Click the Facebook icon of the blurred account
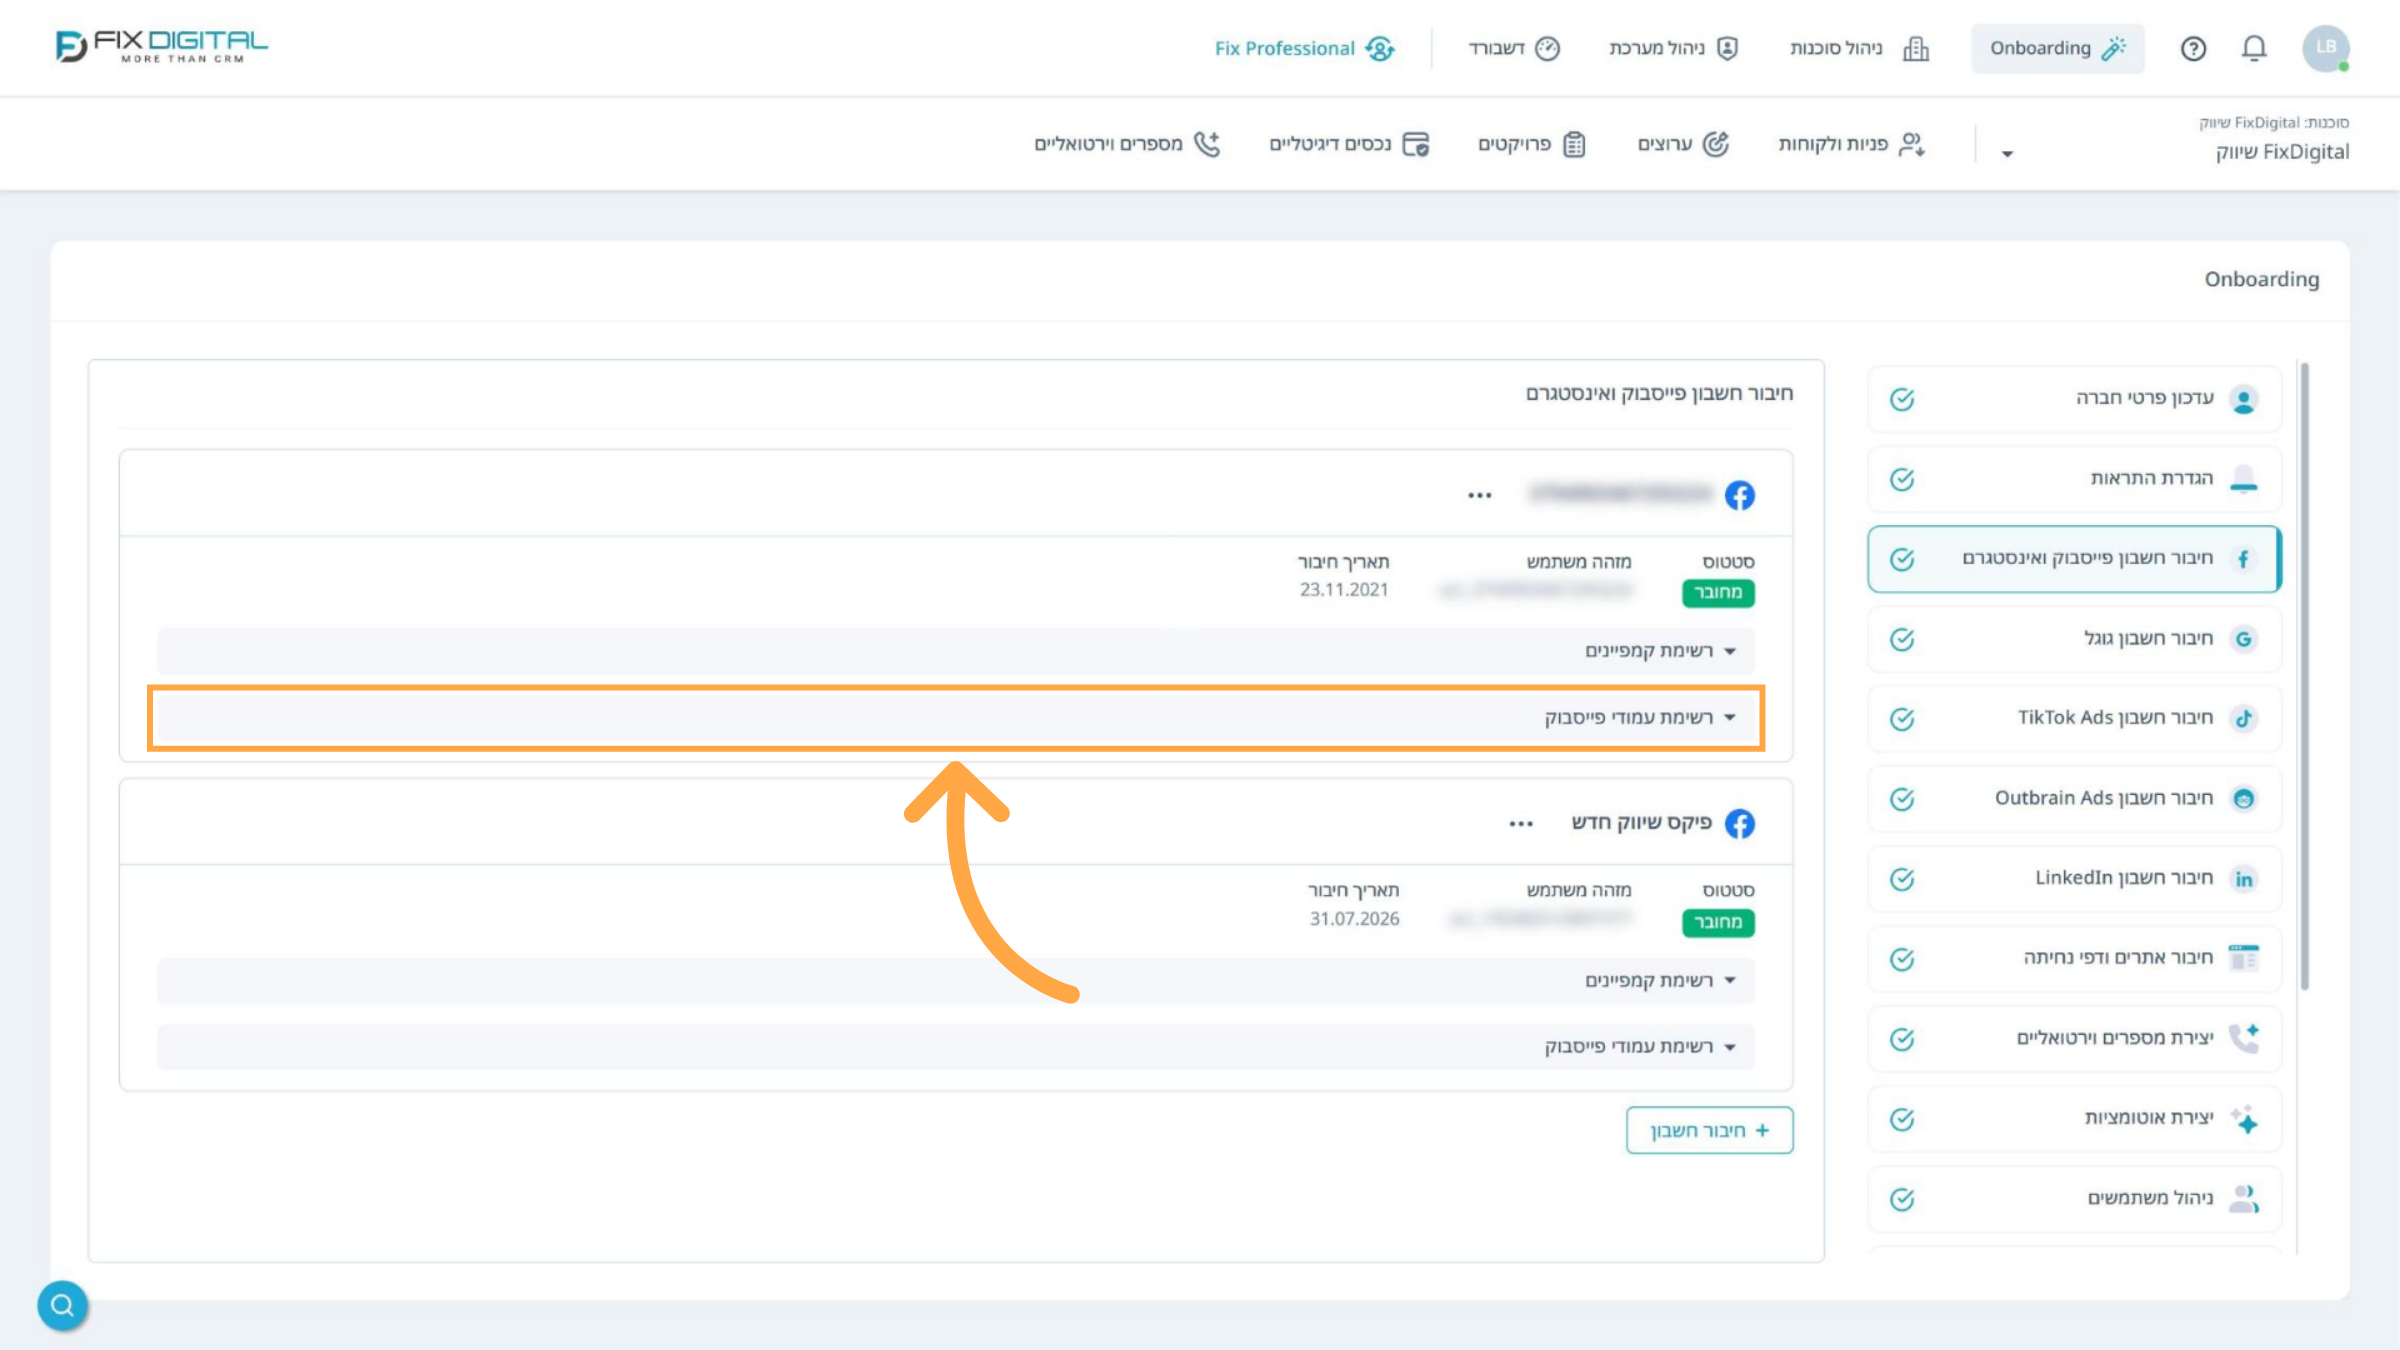2400x1350 pixels. 1739,495
